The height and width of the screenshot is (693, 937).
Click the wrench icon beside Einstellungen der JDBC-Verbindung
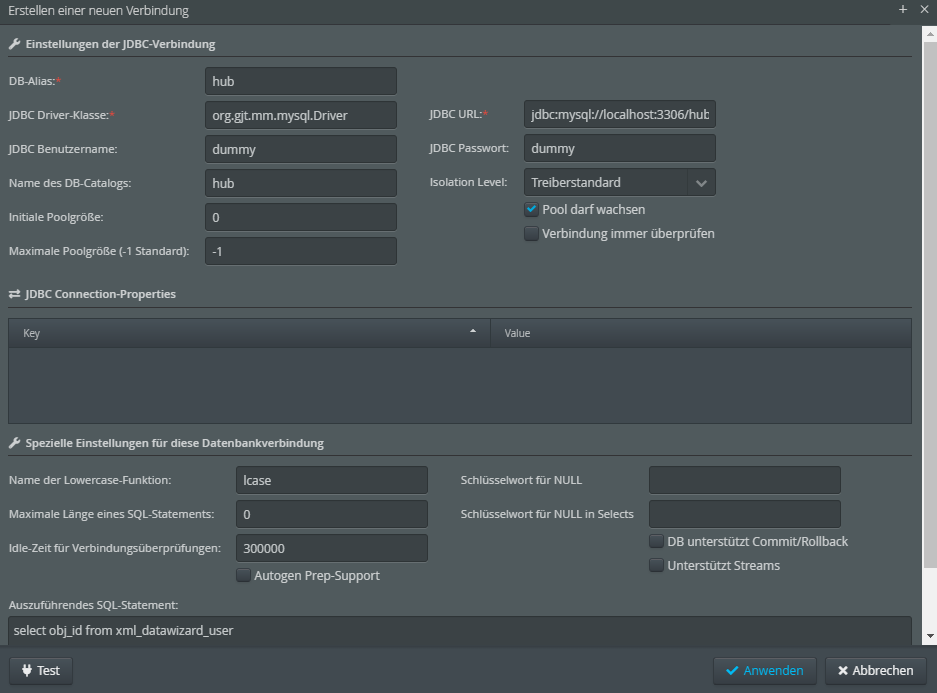14,44
